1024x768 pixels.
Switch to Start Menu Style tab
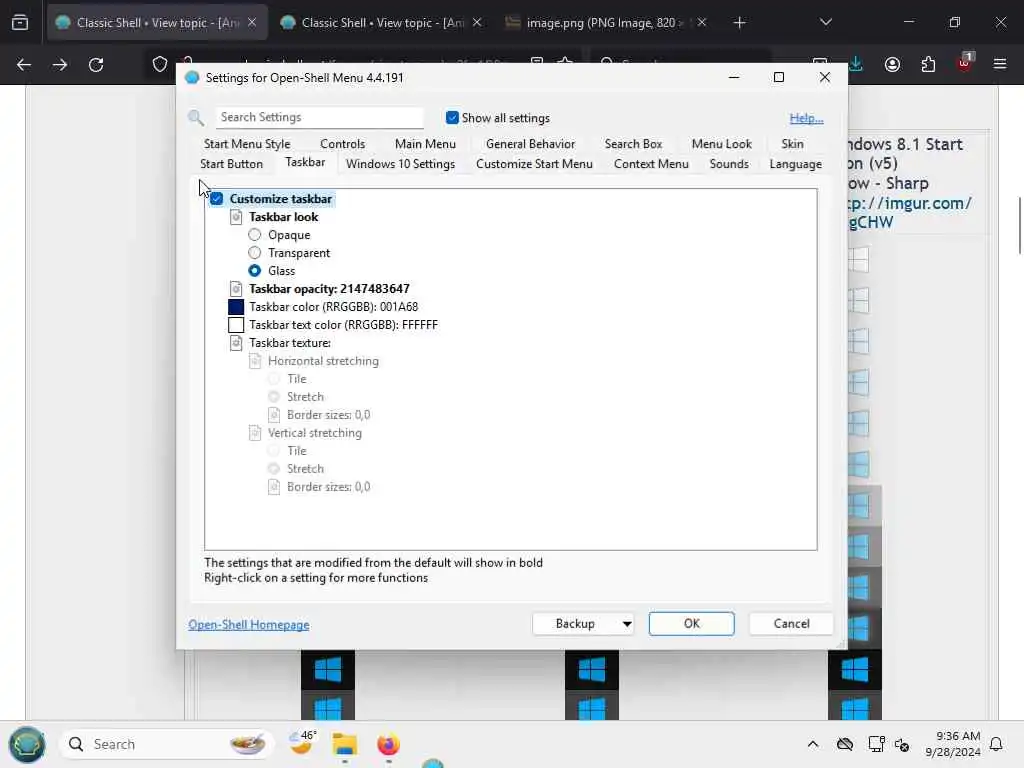tap(247, 144)
